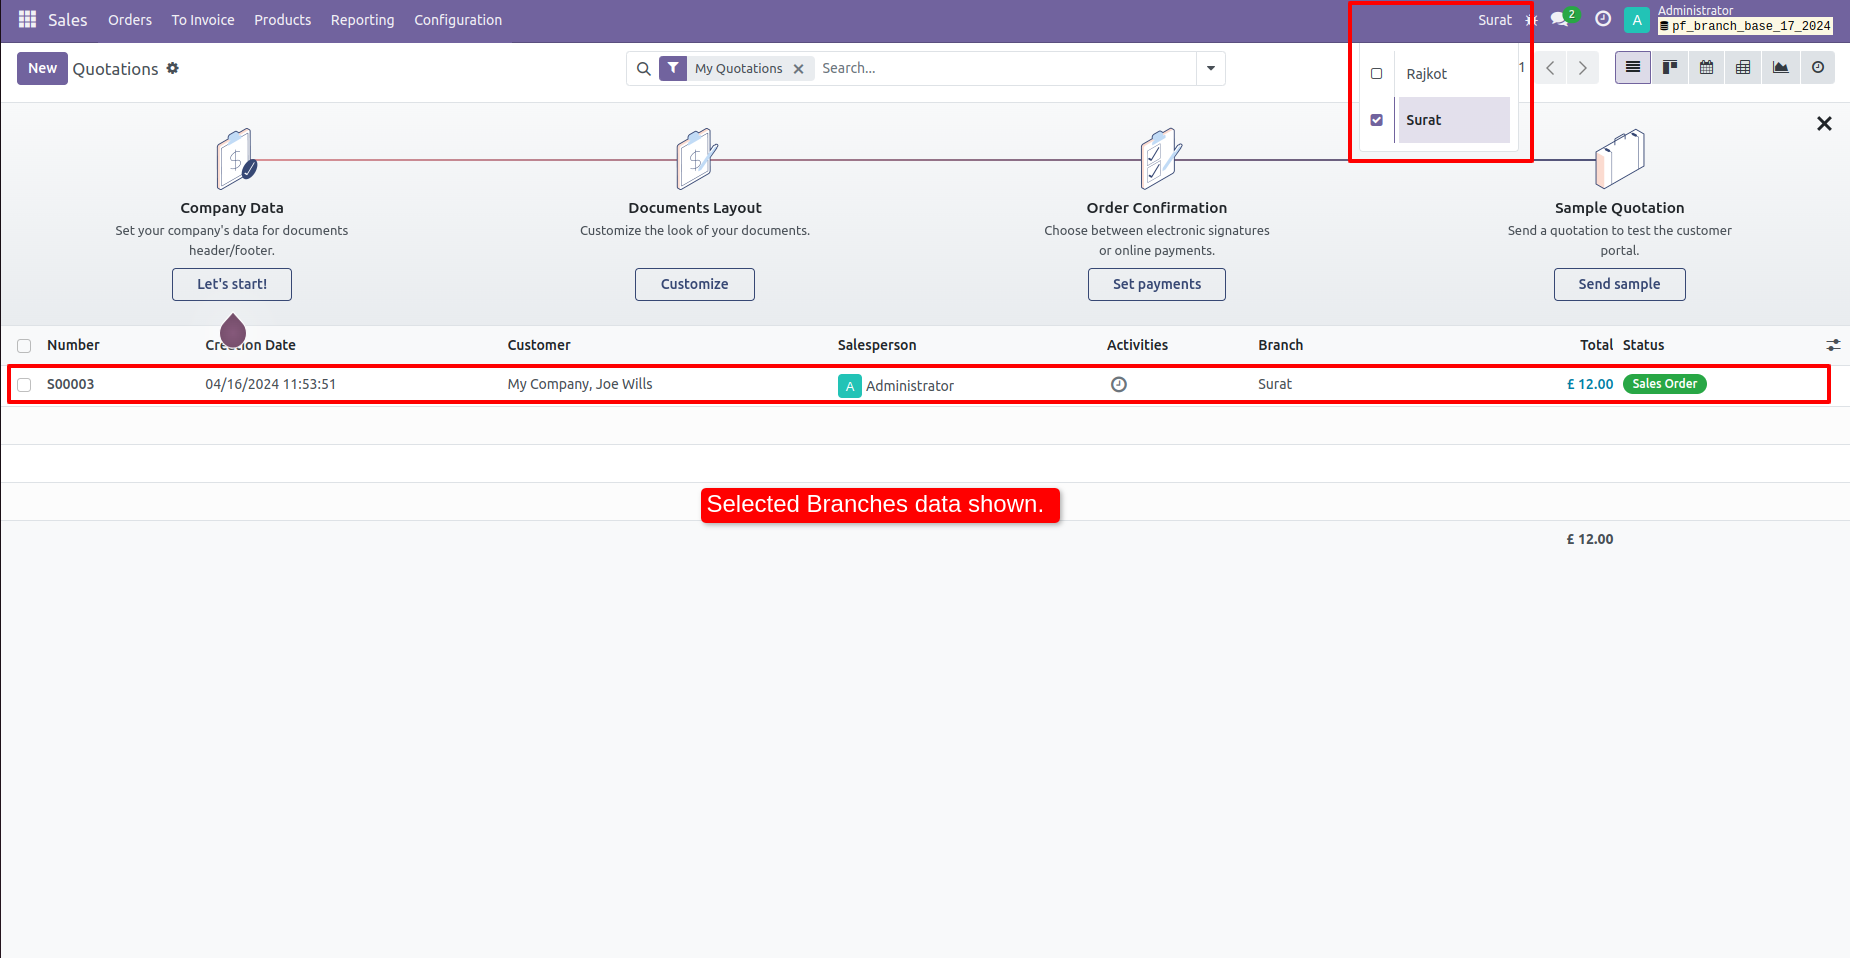The height and width of the screenshot is (958, 1850).
Task: Open the apps grid menu icon
Action: [27, 20]
